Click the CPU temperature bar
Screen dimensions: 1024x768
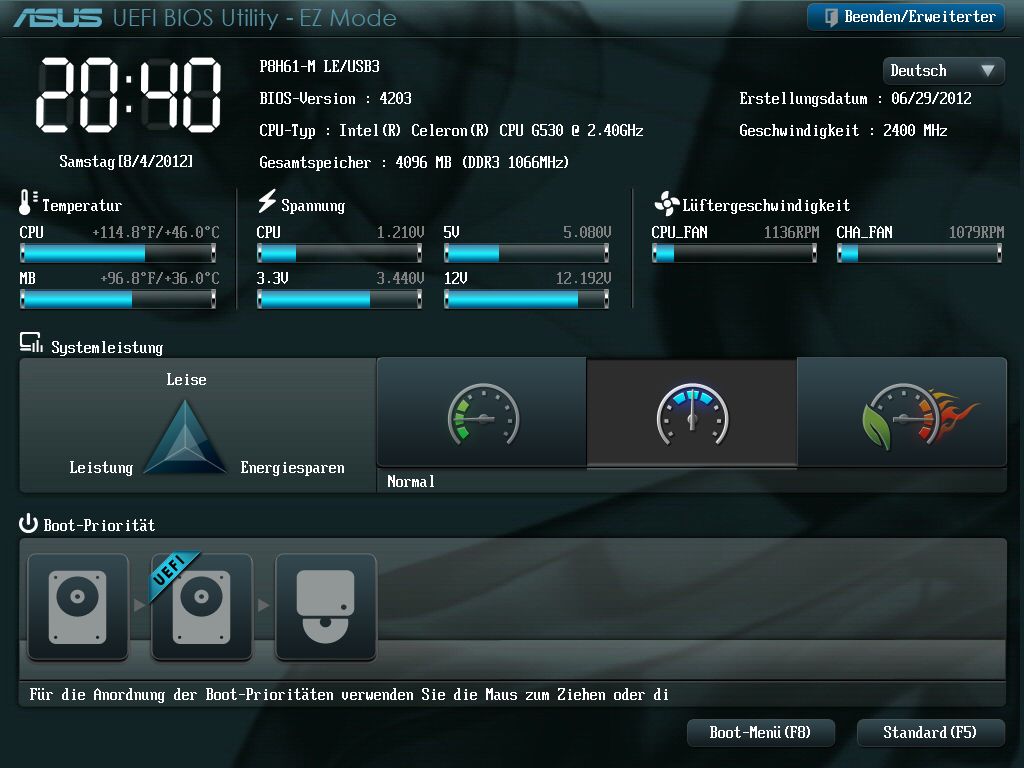pyautogui.click(x=118, y=253)
